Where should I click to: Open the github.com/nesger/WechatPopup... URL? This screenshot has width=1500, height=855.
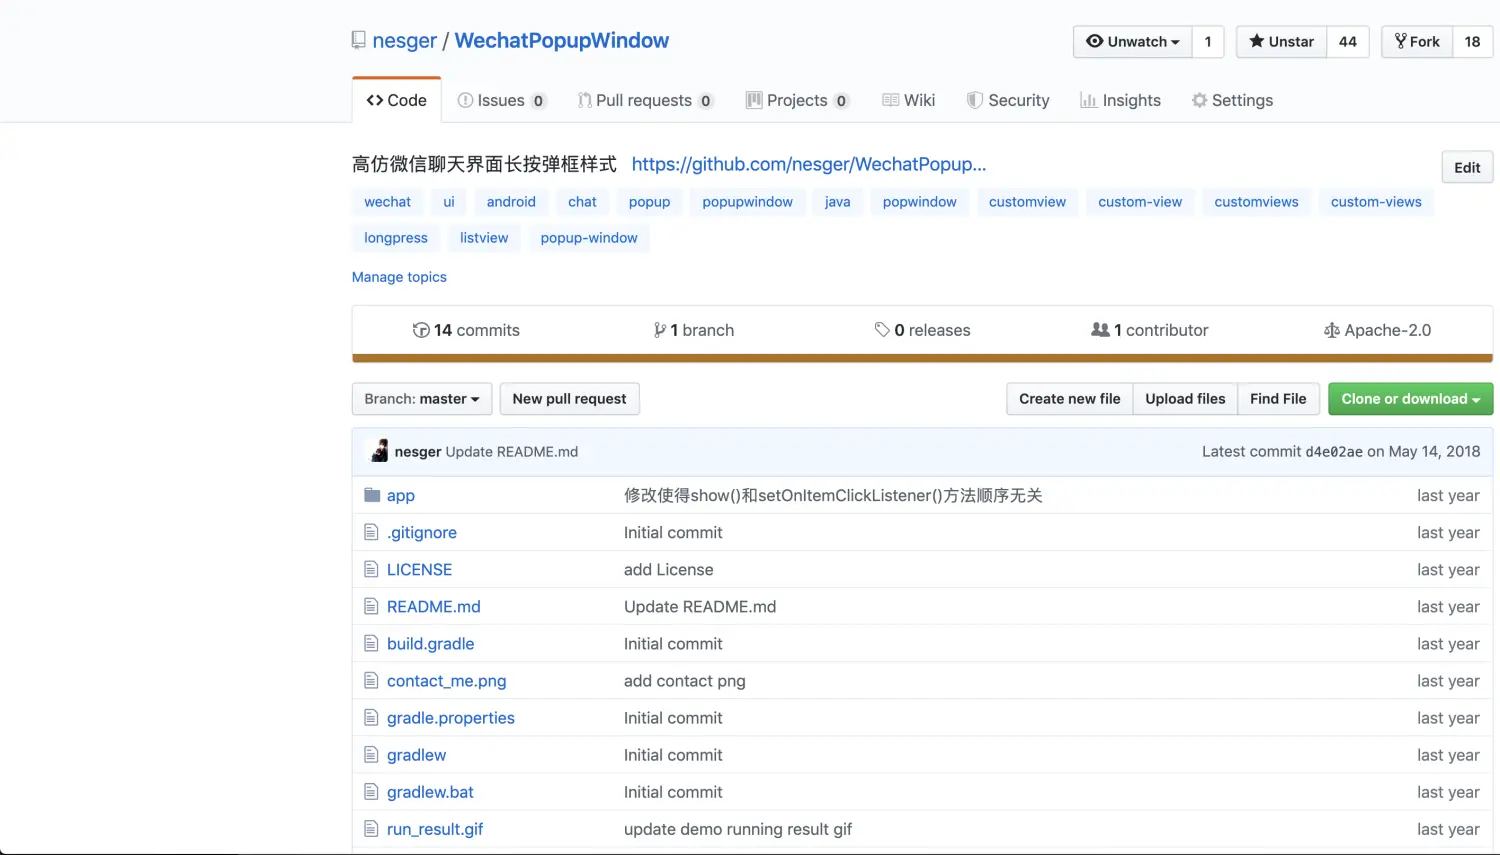pos(809,164)
